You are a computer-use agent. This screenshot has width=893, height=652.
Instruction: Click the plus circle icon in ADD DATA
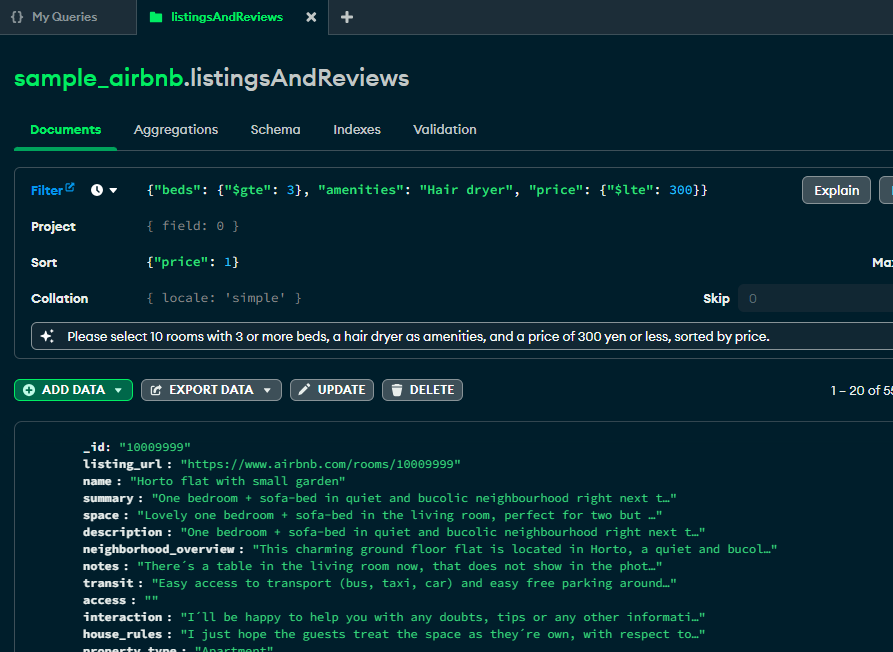click(x=28, y=390)
